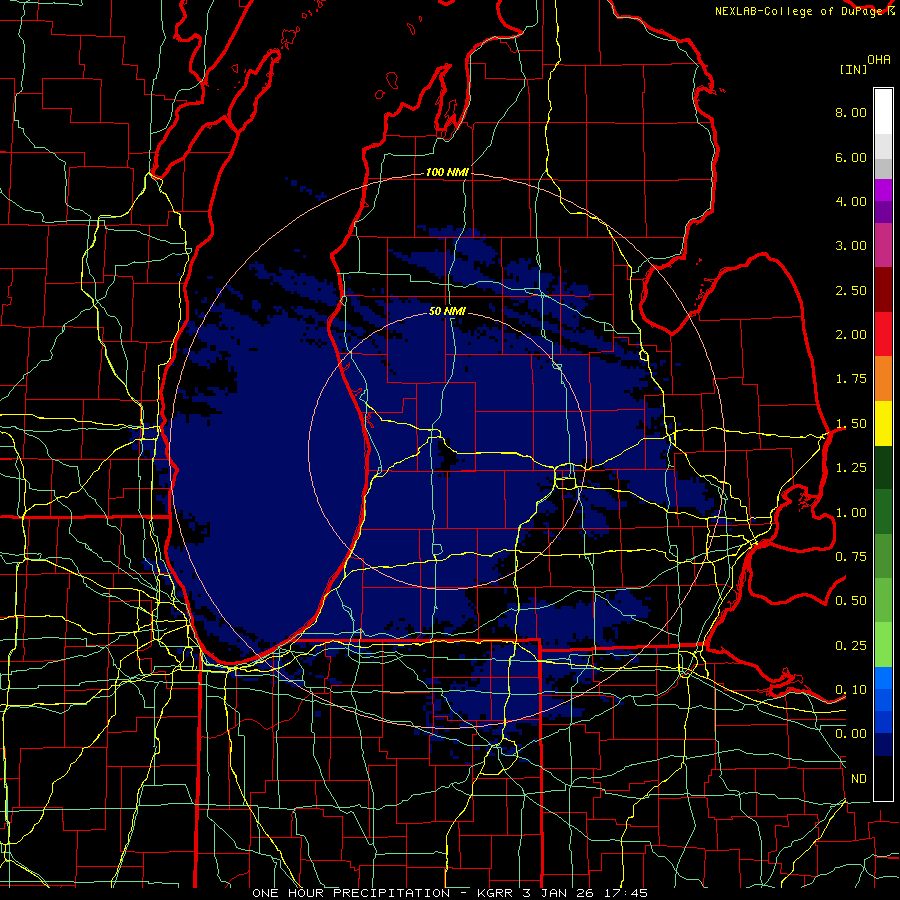Click the 8.00 legend value
This screenshot has height=900, width=900.
[851, 112]
